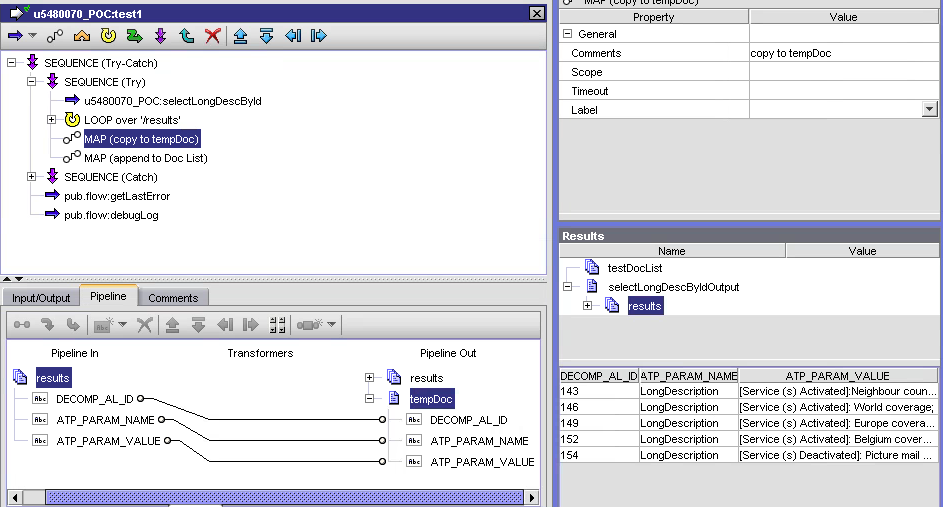Select DECOMP_AL_ID under Pipeline In
The height and width of the screenshot is (507, 943).
tap(94, 399)
